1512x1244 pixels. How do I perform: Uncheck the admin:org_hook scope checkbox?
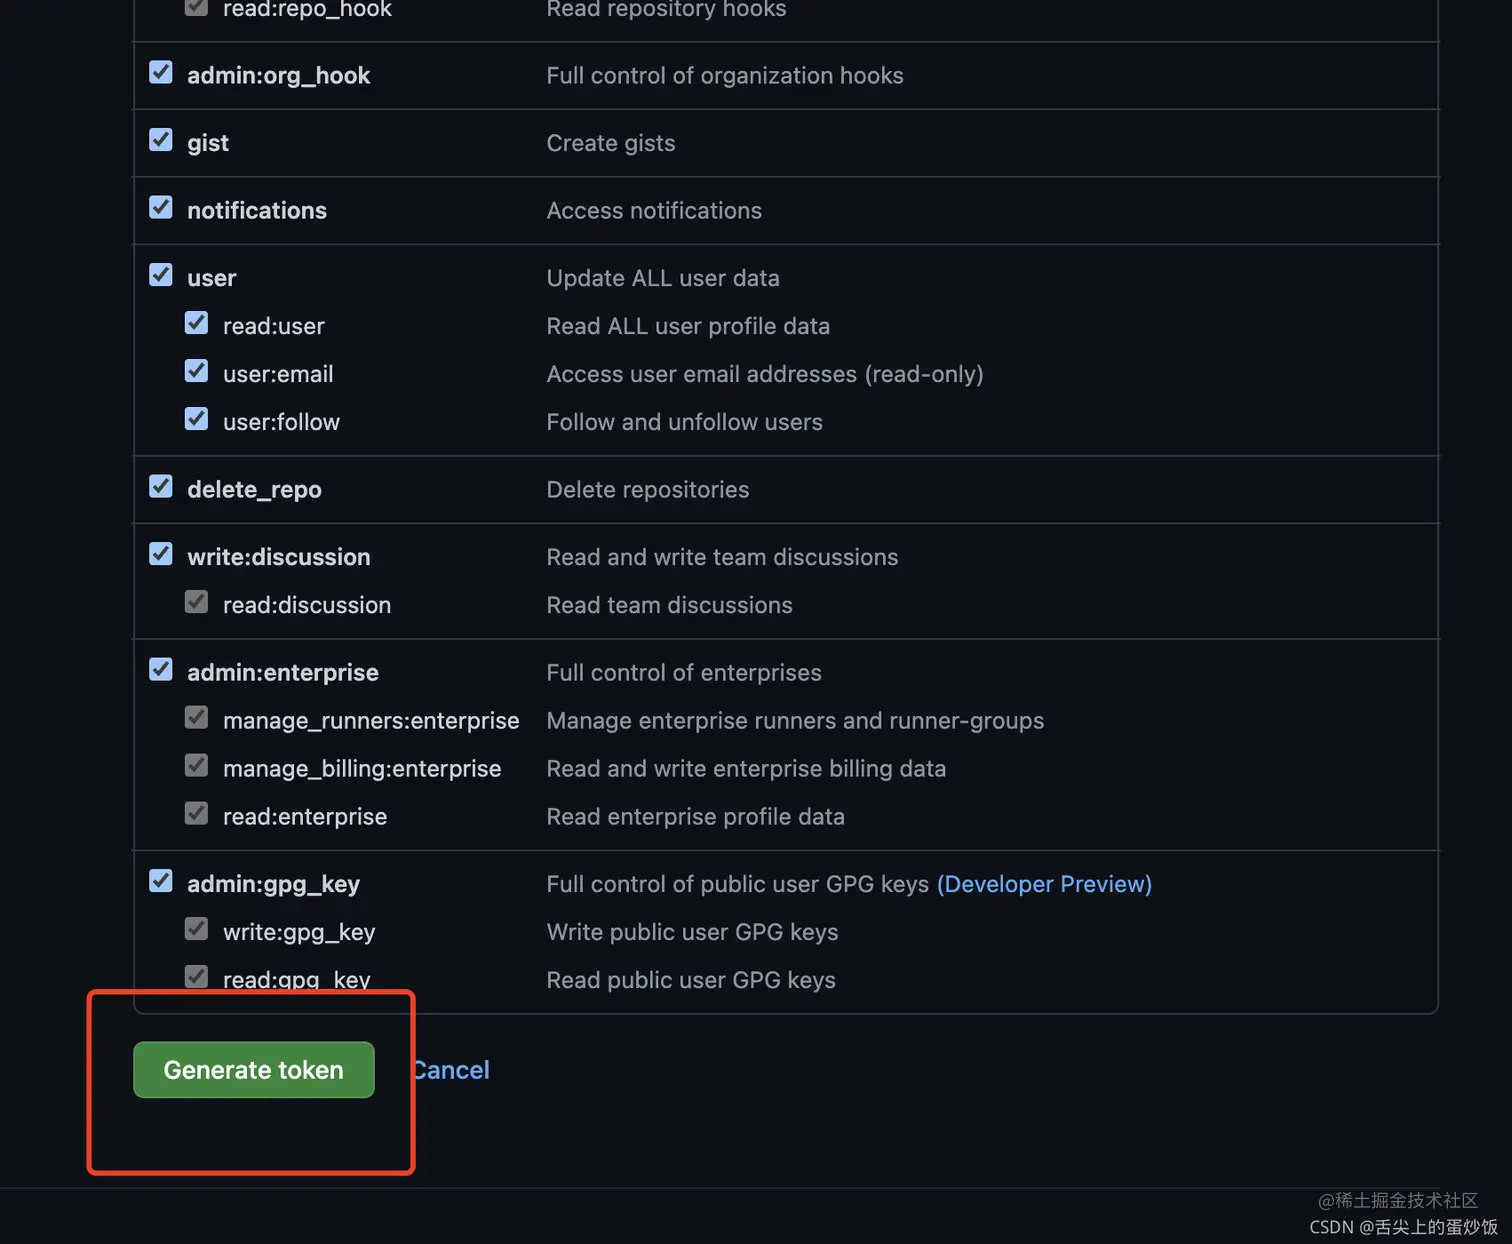point(161,73)
